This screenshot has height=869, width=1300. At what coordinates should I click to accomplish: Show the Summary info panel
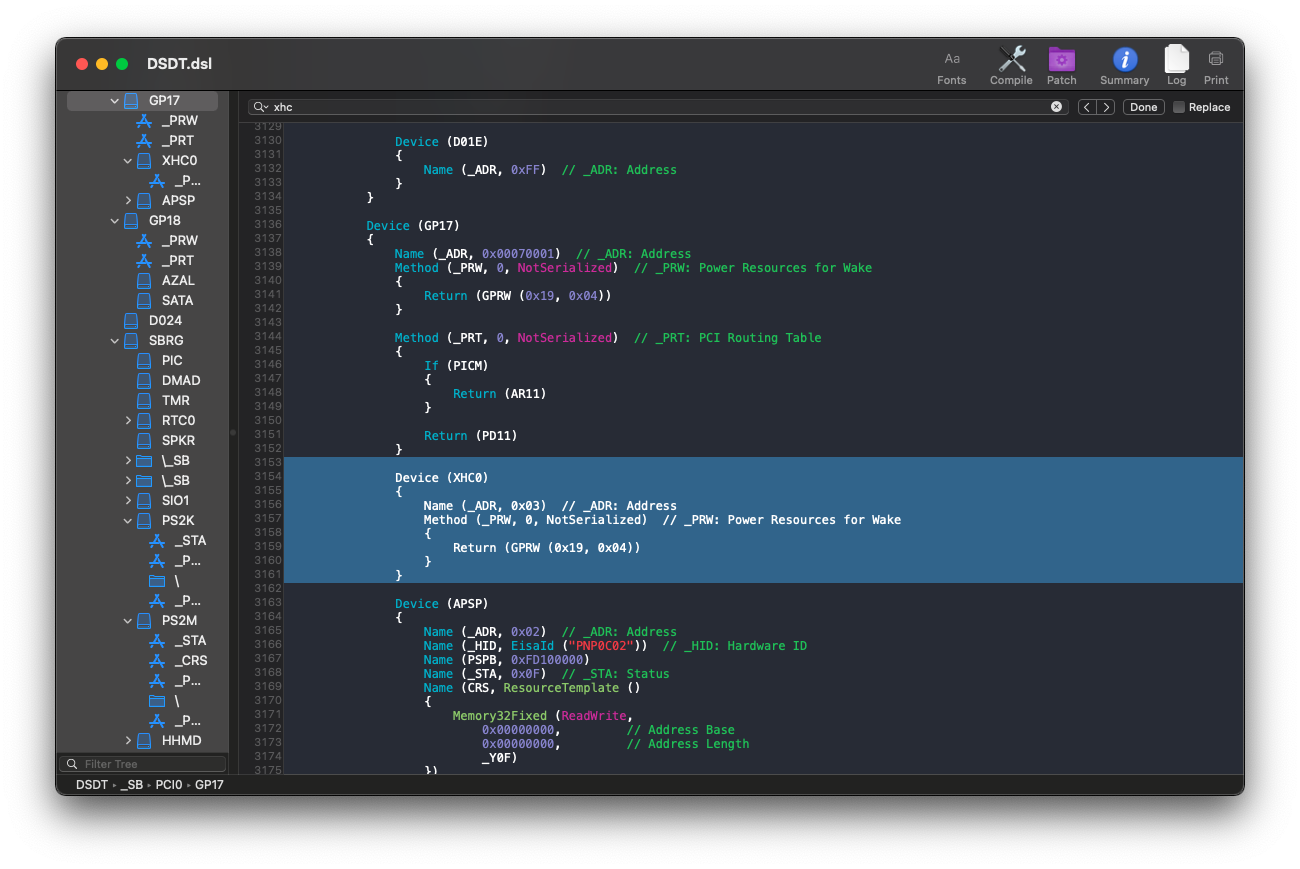click(1124, 66)
